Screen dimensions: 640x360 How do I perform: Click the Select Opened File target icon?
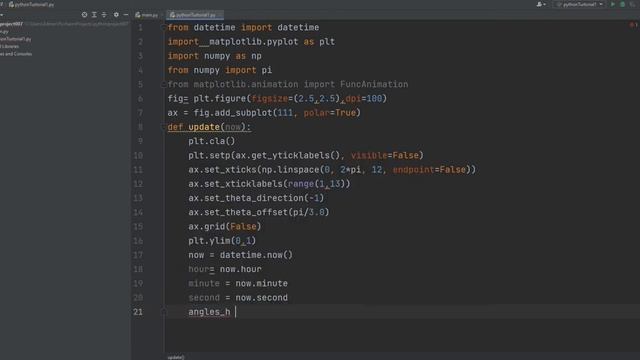[84, 15]
